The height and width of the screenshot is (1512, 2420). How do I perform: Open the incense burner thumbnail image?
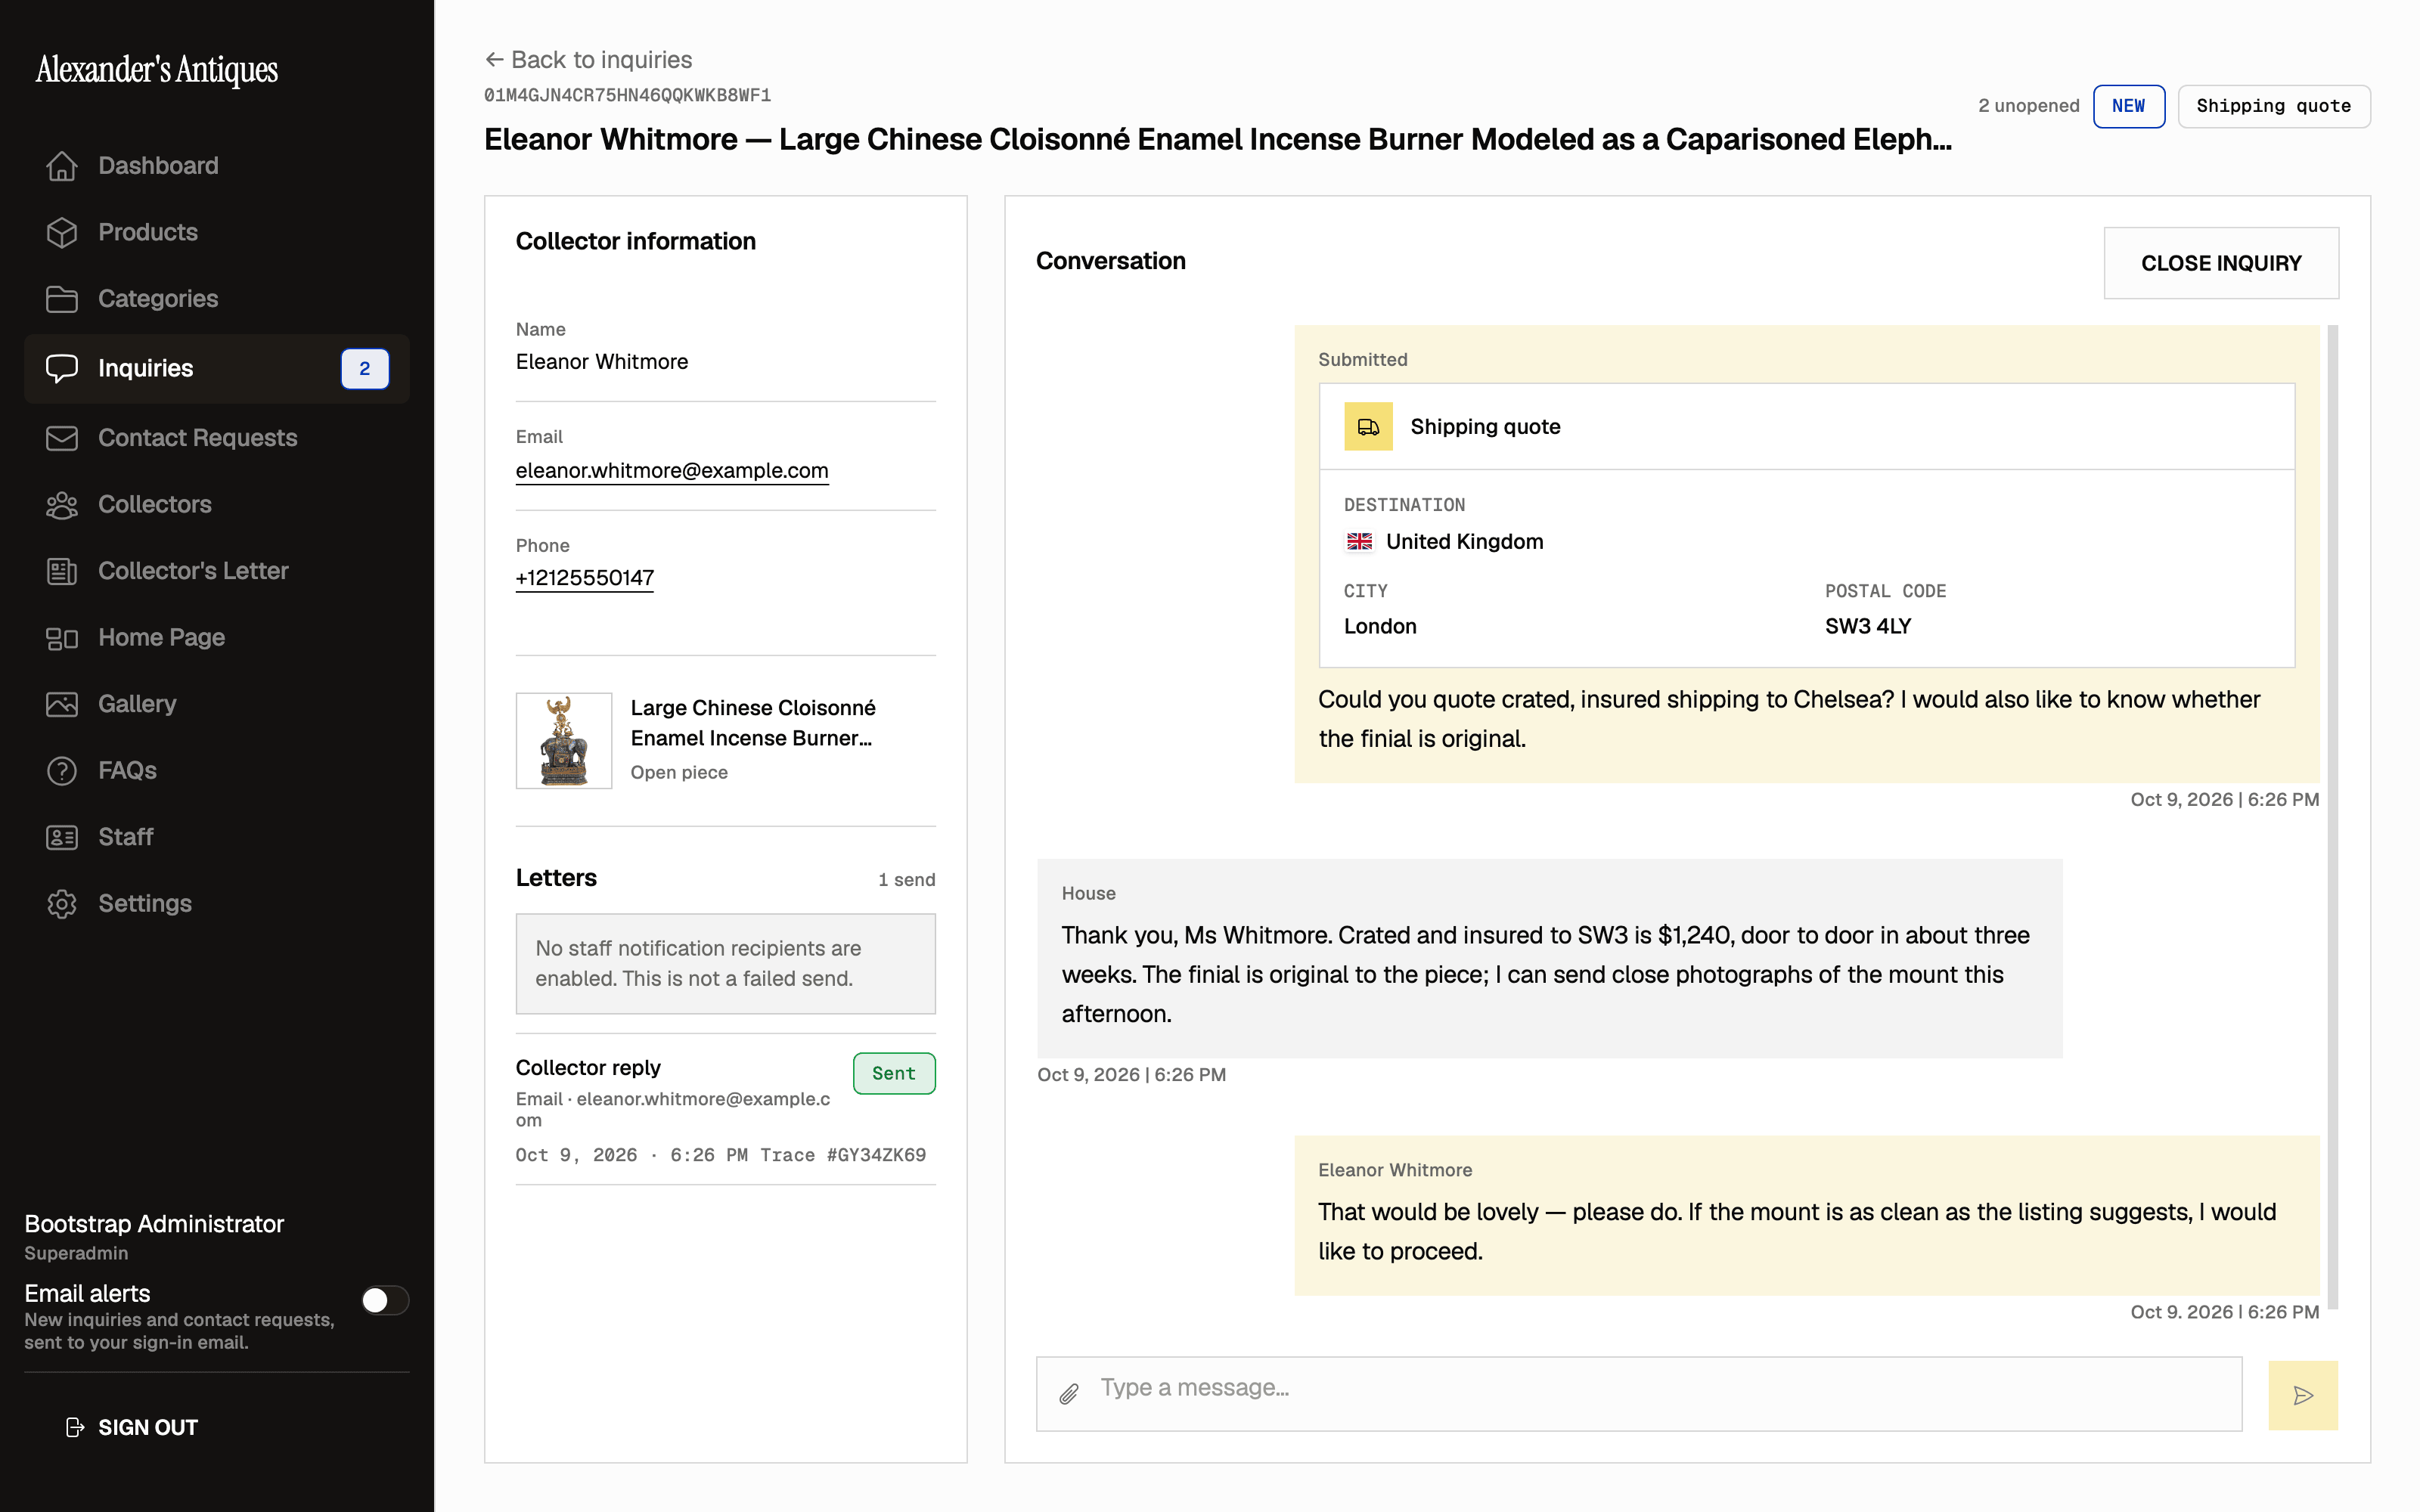(564, 741)
